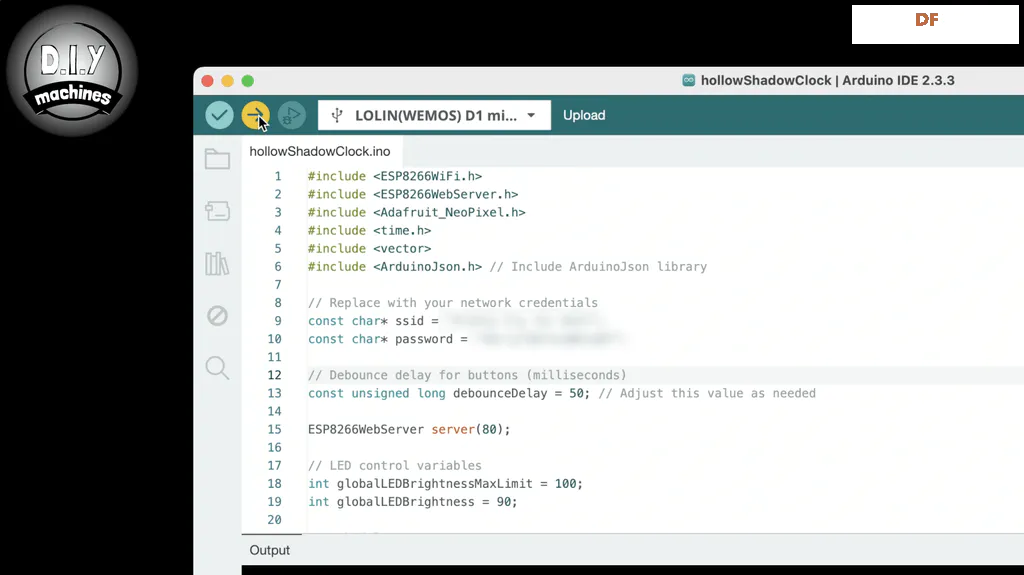Click '// LED control variables' comment
This screenshot has width=1024, height=575.
pos(395,466)
